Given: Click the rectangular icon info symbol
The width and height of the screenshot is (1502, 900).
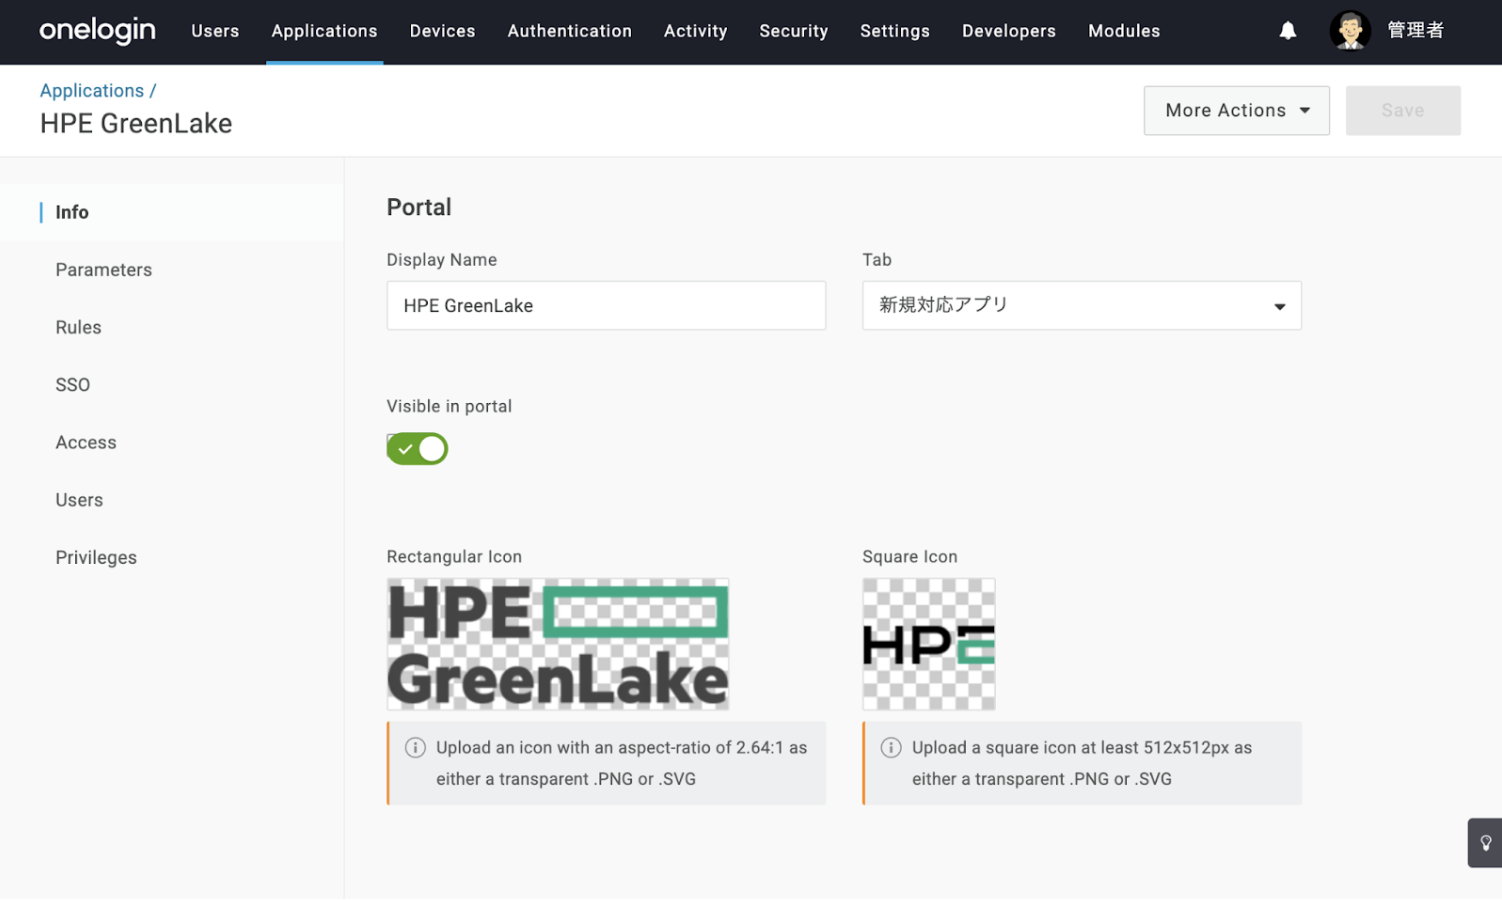Looking at the screenshot, I should tap(415, 748).
